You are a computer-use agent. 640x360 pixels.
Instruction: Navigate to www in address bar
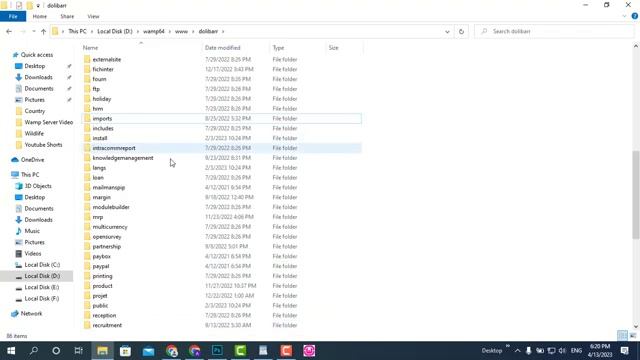coord(181,31)
